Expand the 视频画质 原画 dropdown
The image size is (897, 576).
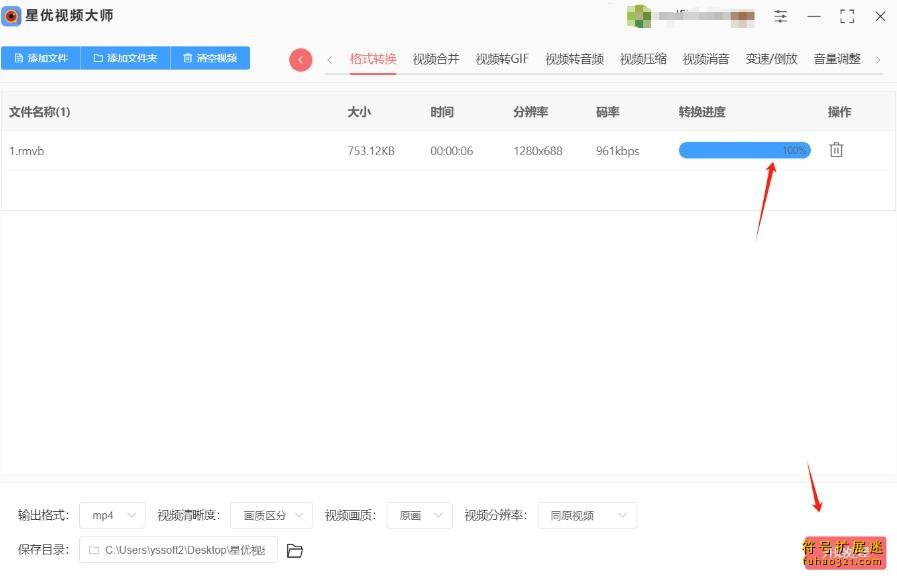(419, 516)
